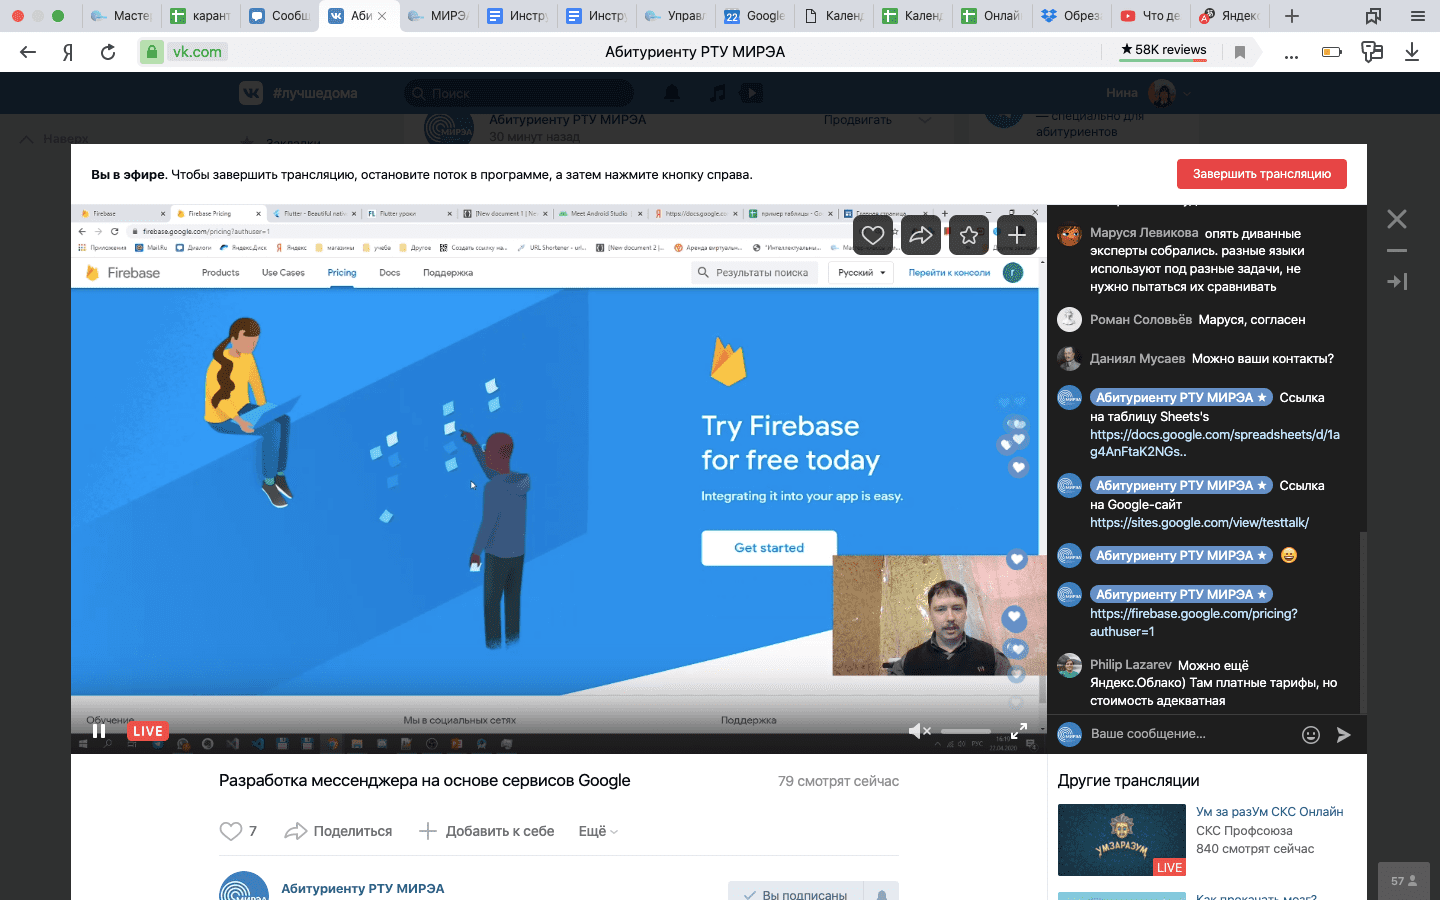This screenshot has width=1440, height=900.
Task: Minimize the video player overlay
Action: click(x=1397, y=250)
